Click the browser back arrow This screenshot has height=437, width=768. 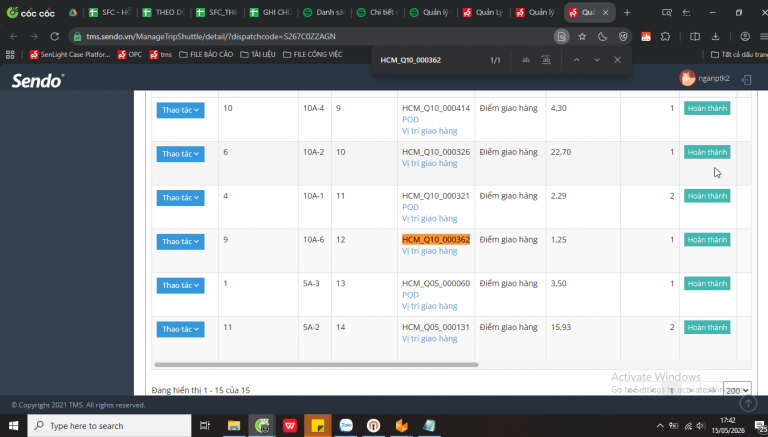click(x=14, y=36)
